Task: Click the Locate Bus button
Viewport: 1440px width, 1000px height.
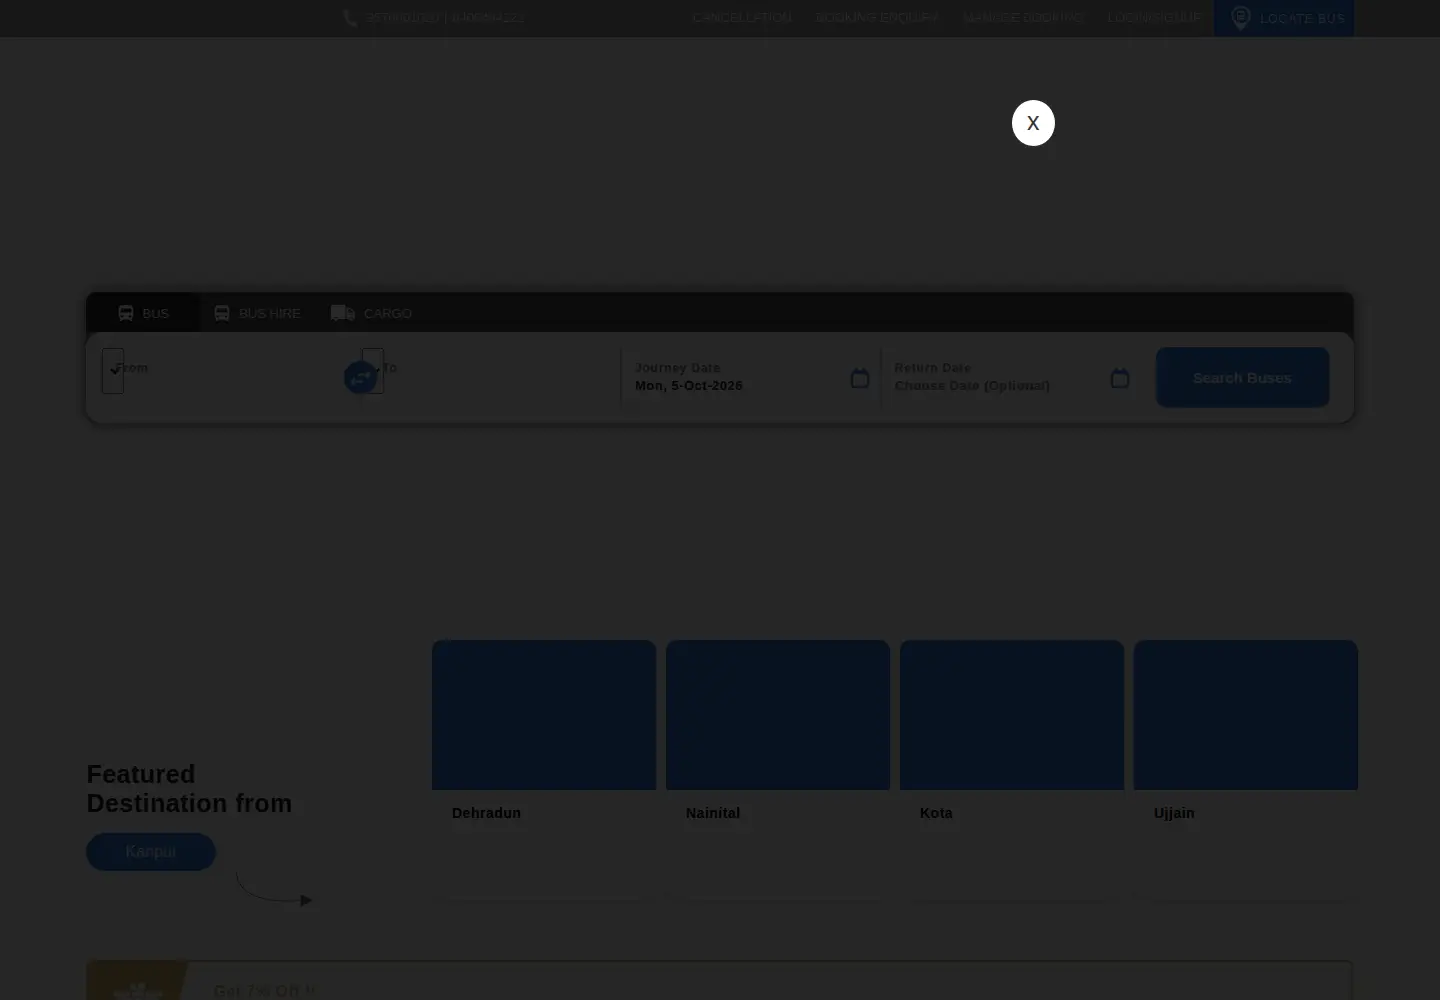Action: pos(1284,18)
